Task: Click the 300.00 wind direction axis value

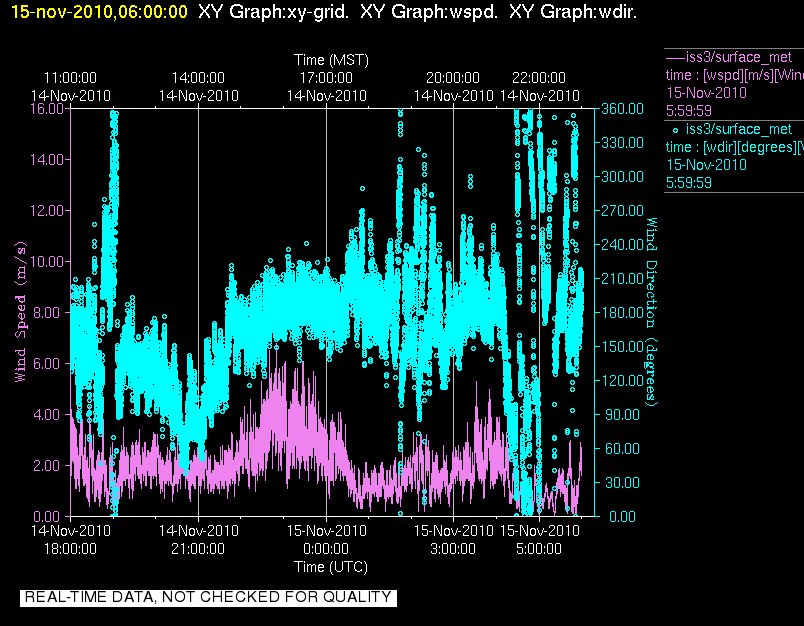Action: pos(622,176)
